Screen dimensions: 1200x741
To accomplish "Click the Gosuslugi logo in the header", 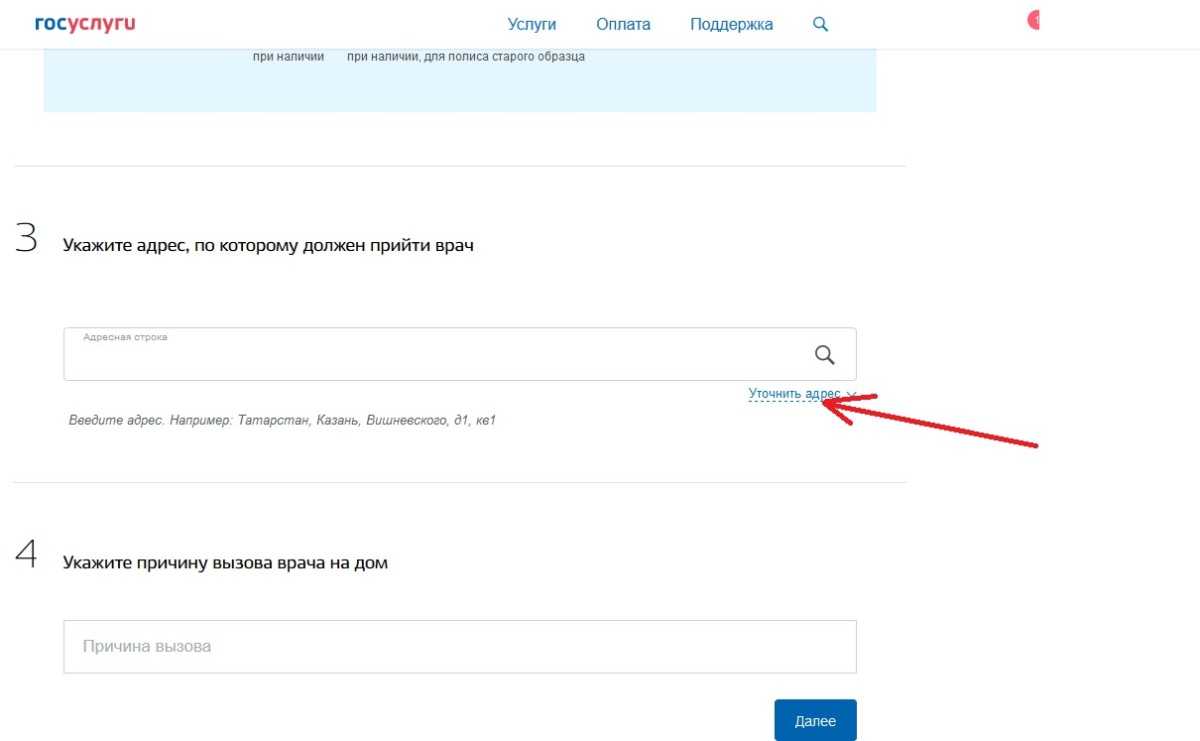I will 84,24.
